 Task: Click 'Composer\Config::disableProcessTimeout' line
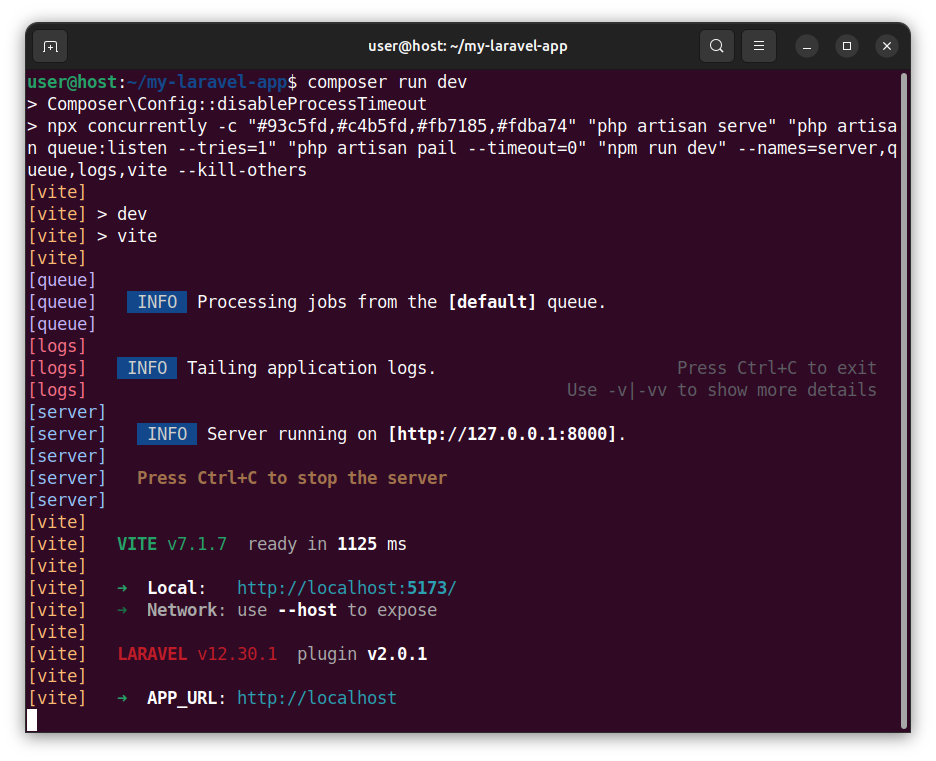point(237,104)
